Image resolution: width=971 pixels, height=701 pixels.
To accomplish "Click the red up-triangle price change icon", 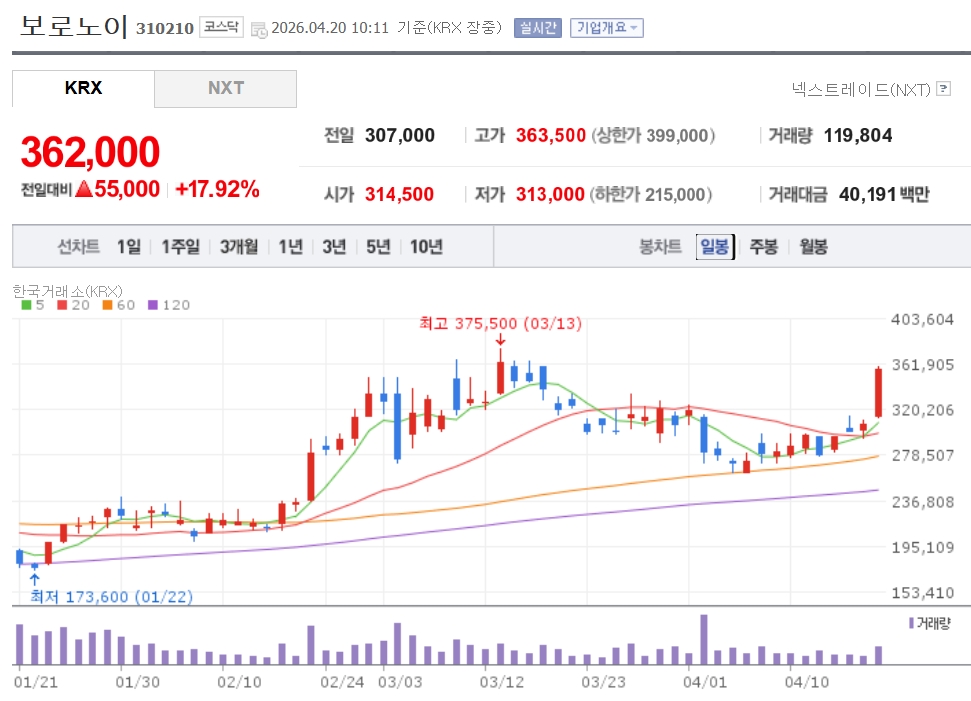I will [x=83, y=189].
